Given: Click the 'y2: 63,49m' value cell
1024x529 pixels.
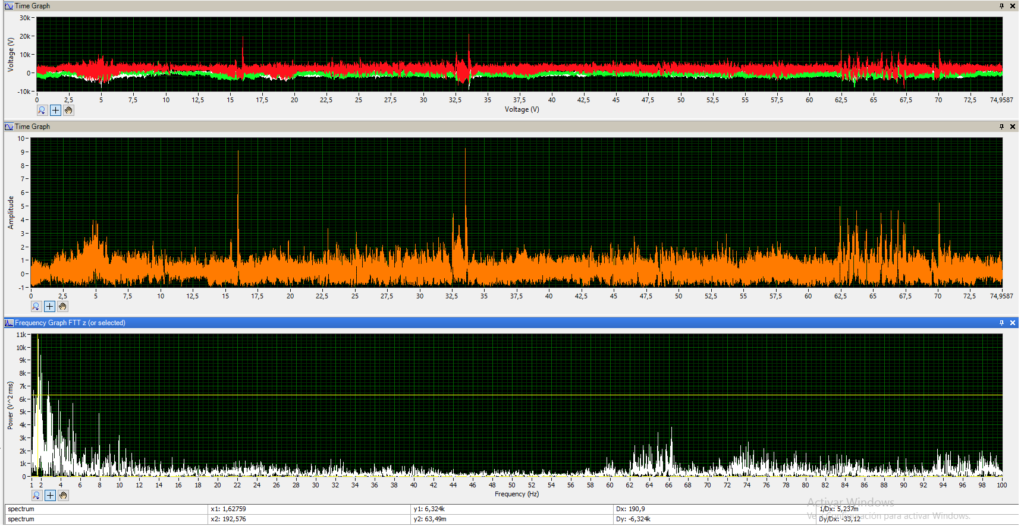Looking at the screenshot, I should click(513, 518).
